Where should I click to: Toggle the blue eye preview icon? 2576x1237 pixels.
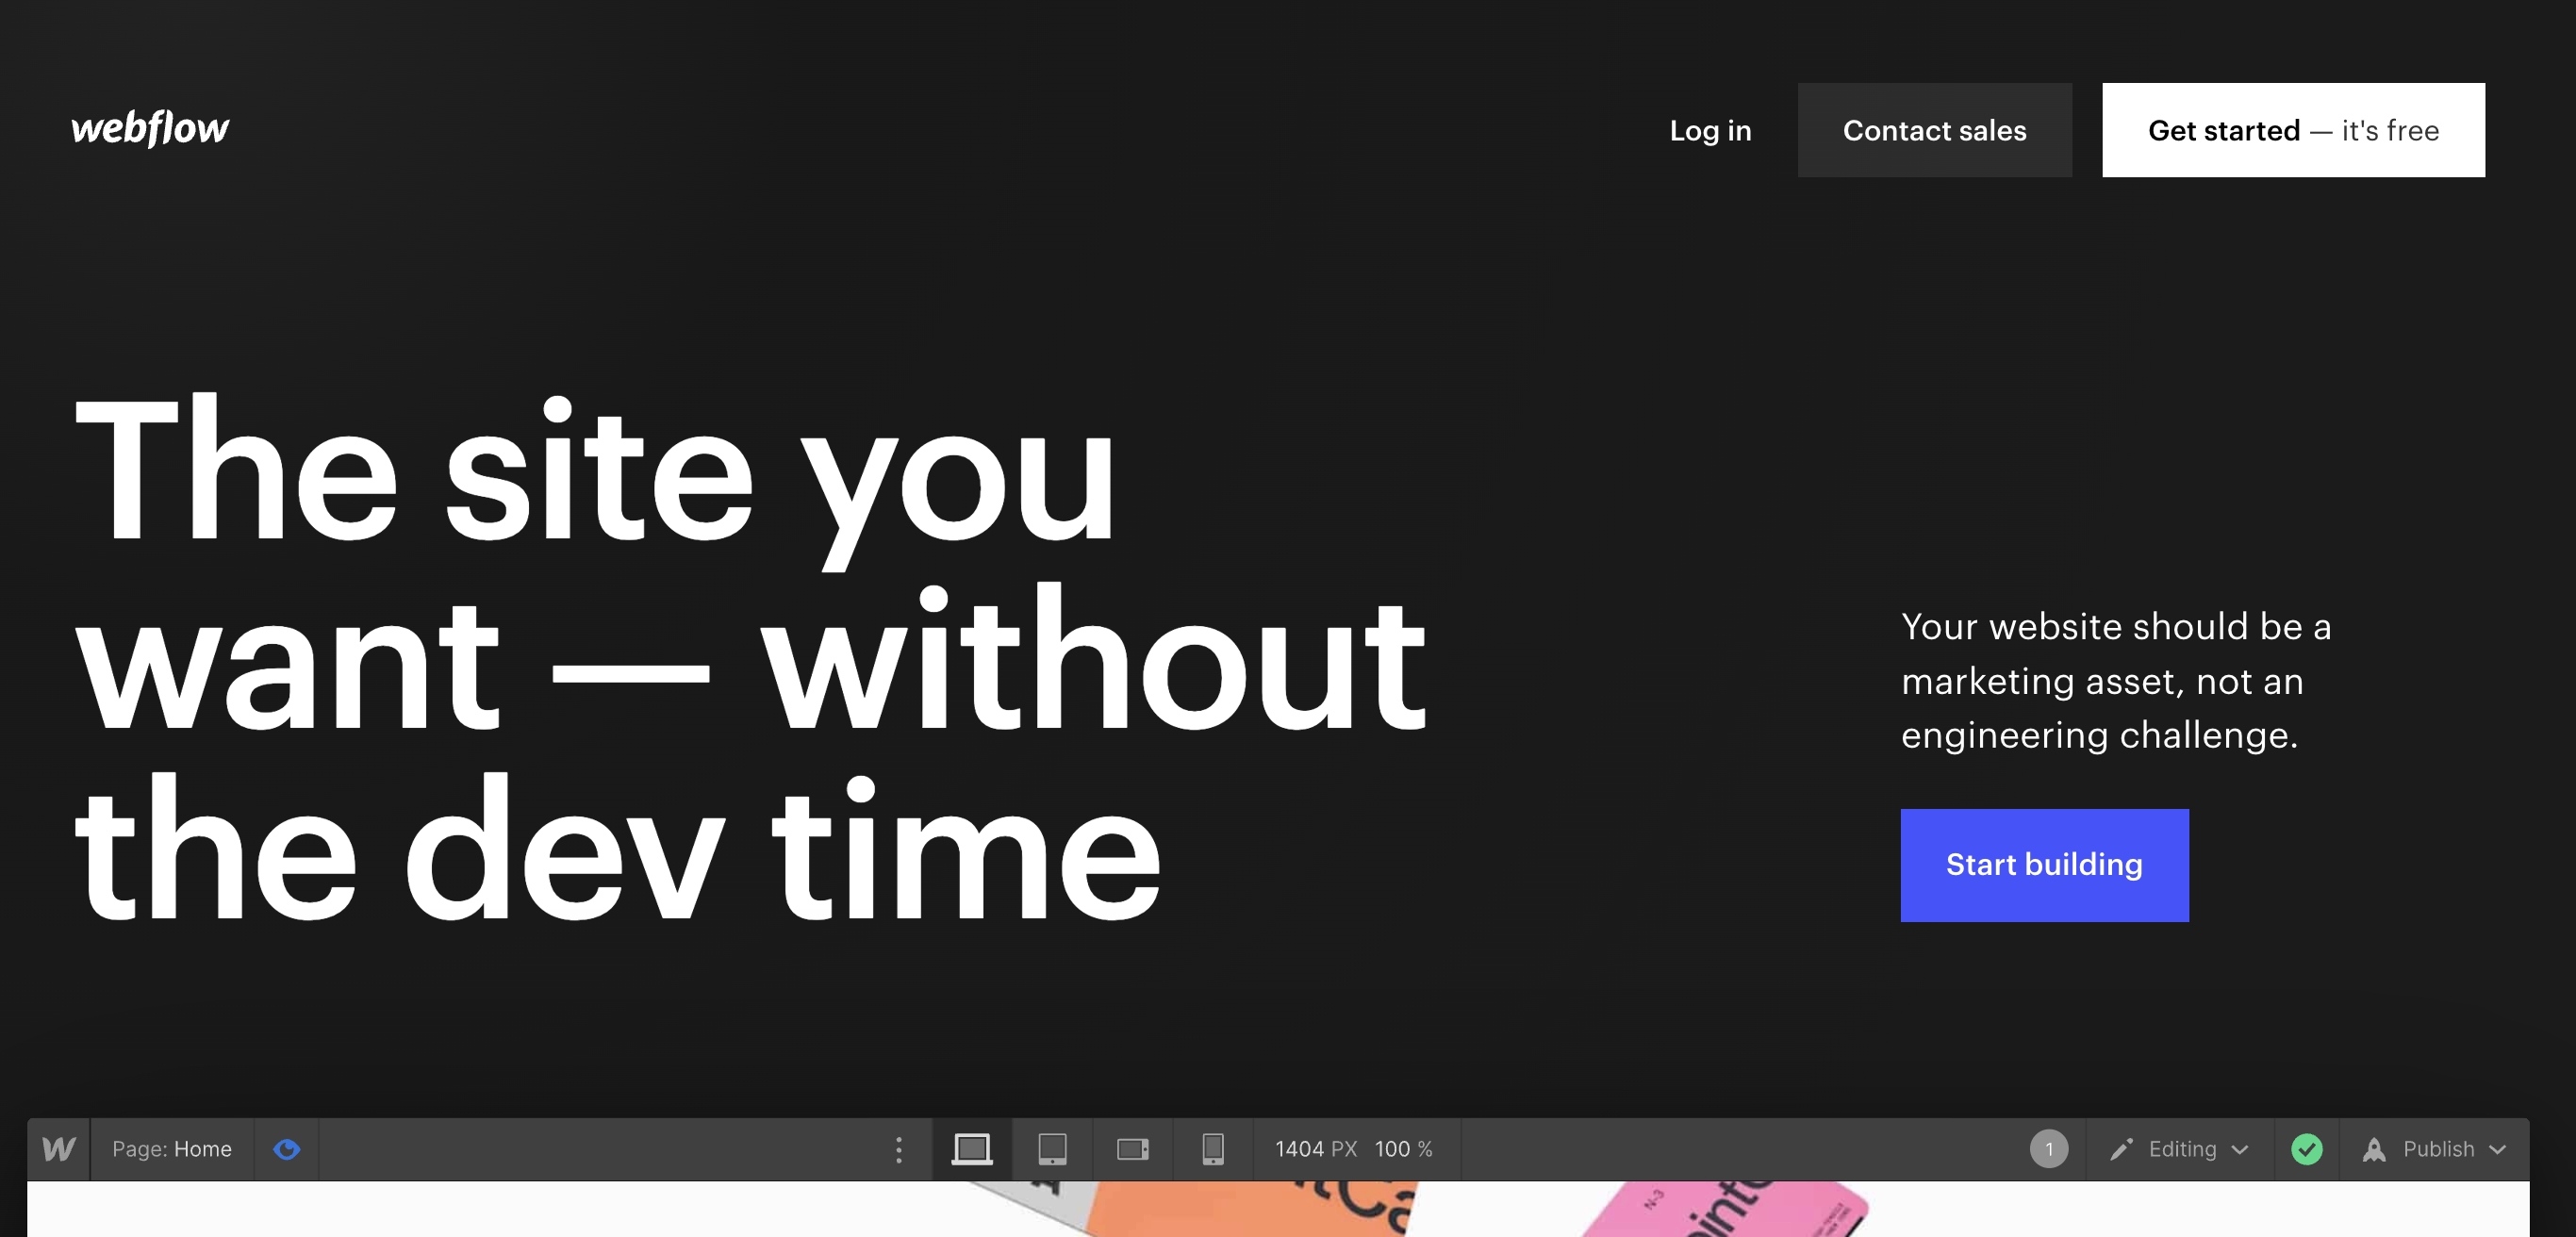click(x=287, y=1149)
